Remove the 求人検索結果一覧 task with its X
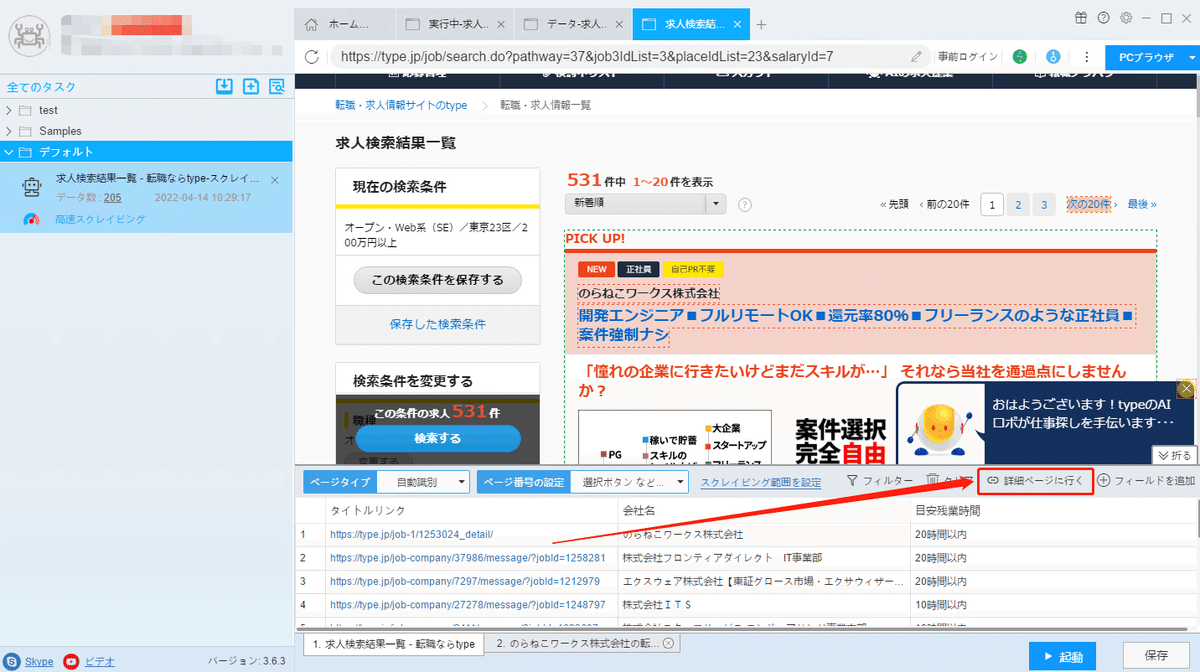 coord(276,180)
